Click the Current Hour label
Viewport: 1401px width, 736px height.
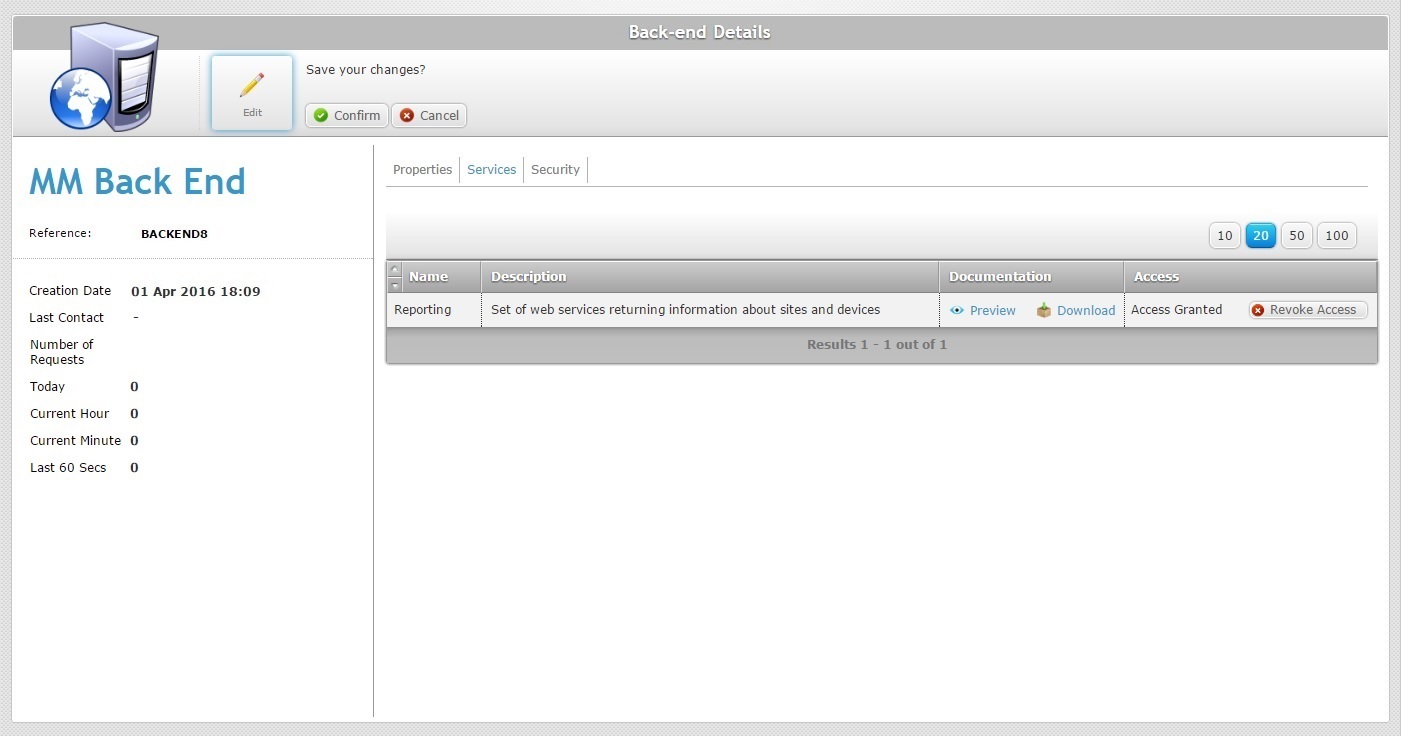[70, 414]
